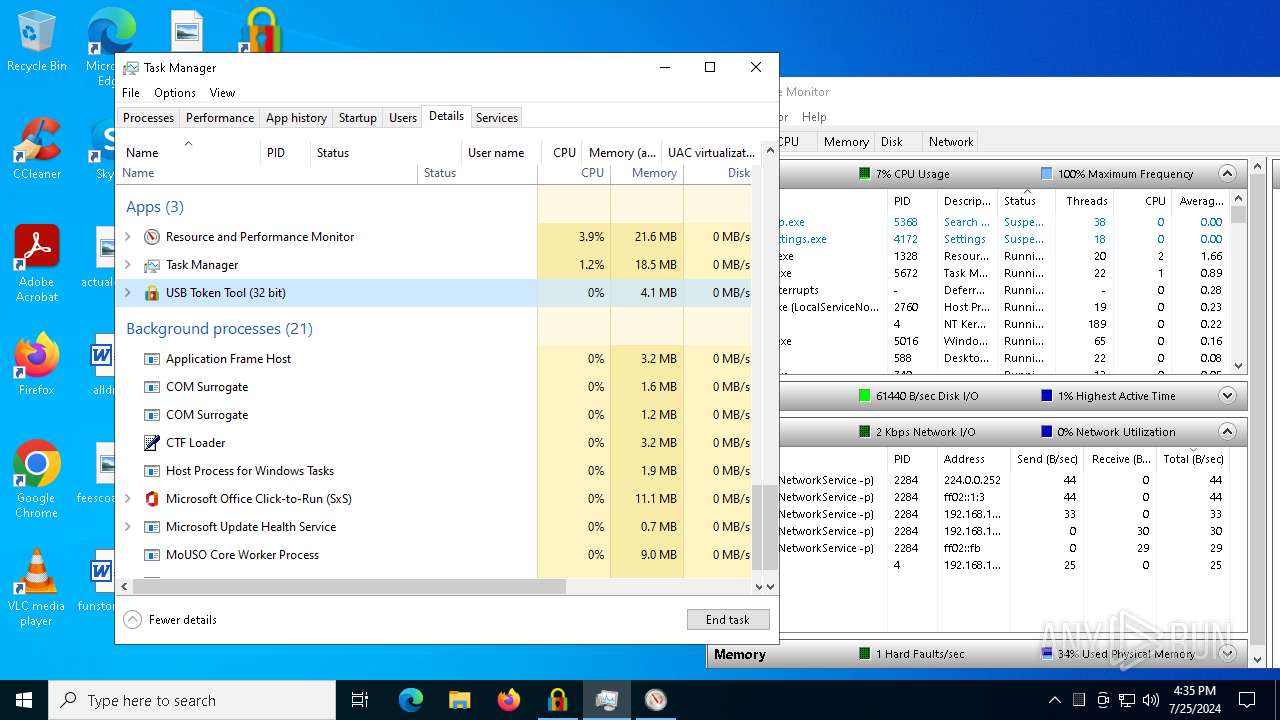Viewport: 1280px width, 720px height.
Task: Select the Background processes (21) header
Action: coord(219,329)
